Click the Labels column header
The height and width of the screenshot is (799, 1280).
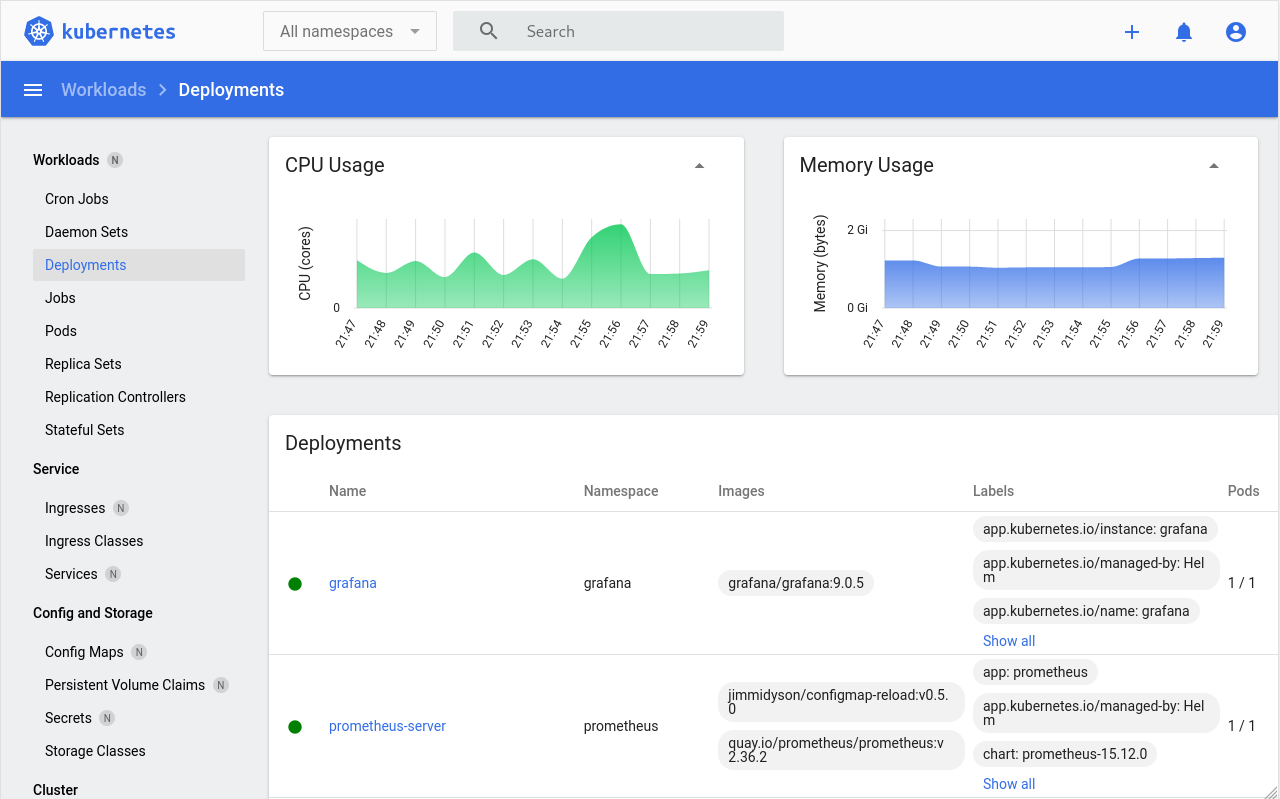pyautogui.click(x=993, y=491)
